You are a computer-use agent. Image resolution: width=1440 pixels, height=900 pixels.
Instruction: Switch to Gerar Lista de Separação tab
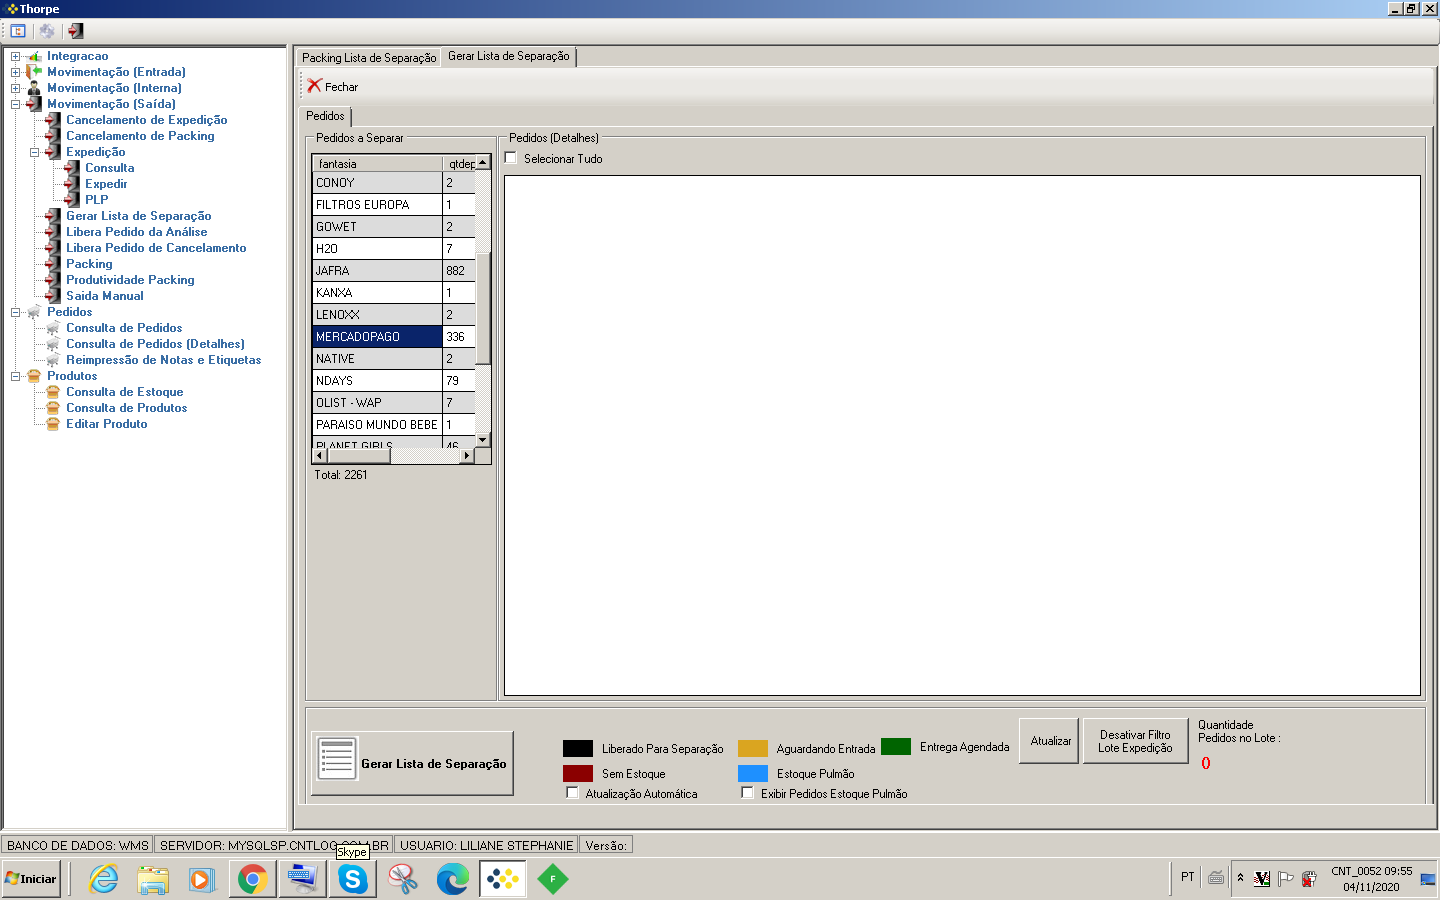509,56
